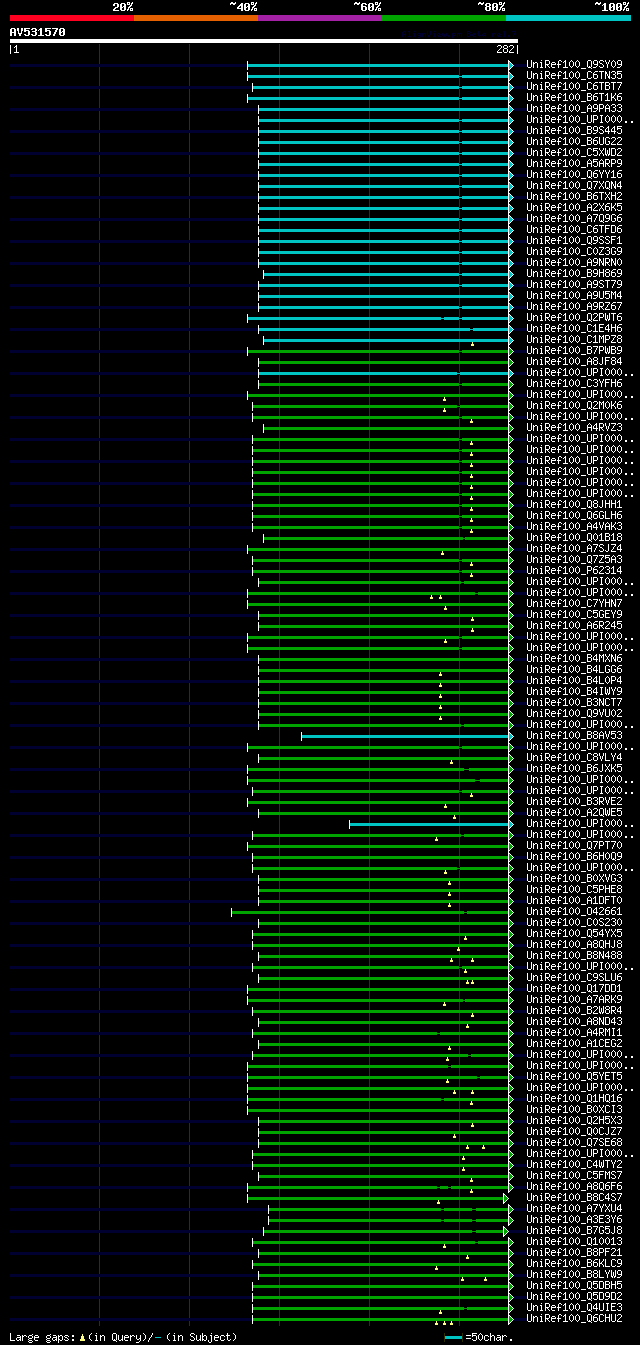Viewport: 640px width, 1345px height.
Task: Select the UniRef100_Q7SE68 label
Action: click(574, 1142)
